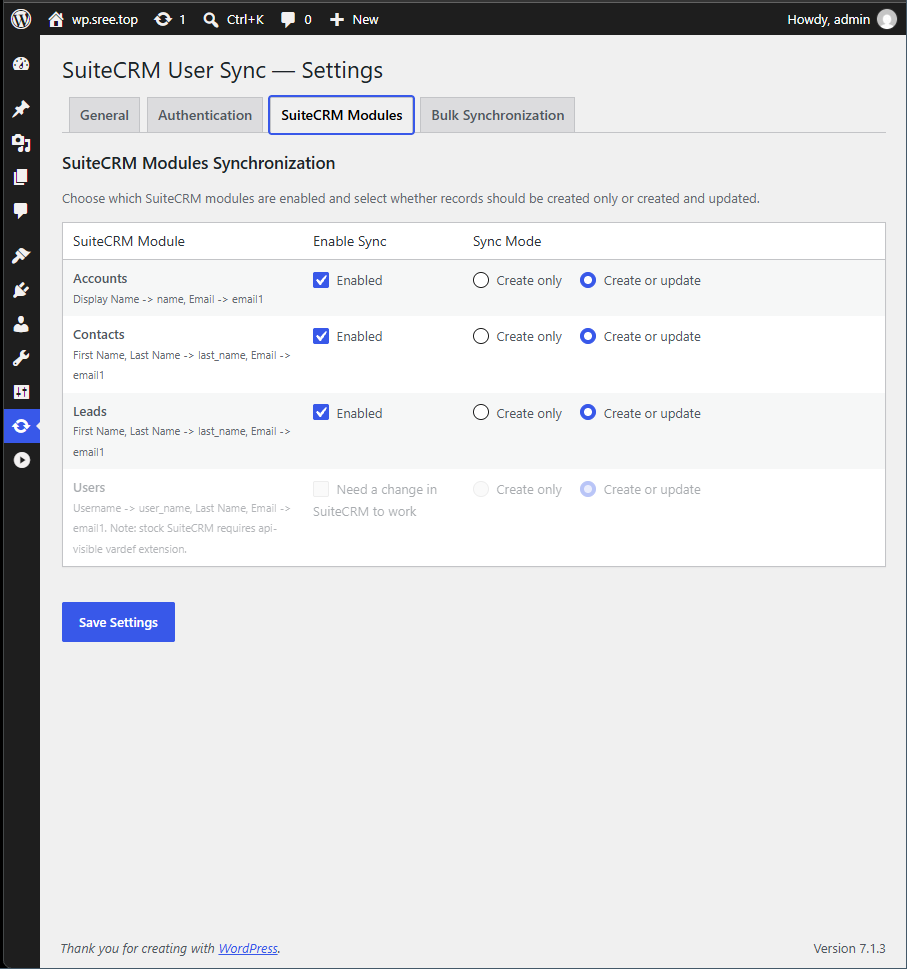Switch to the Authentication tab
The width and height of the screenshot is (907, 969).
click(205, 115)
